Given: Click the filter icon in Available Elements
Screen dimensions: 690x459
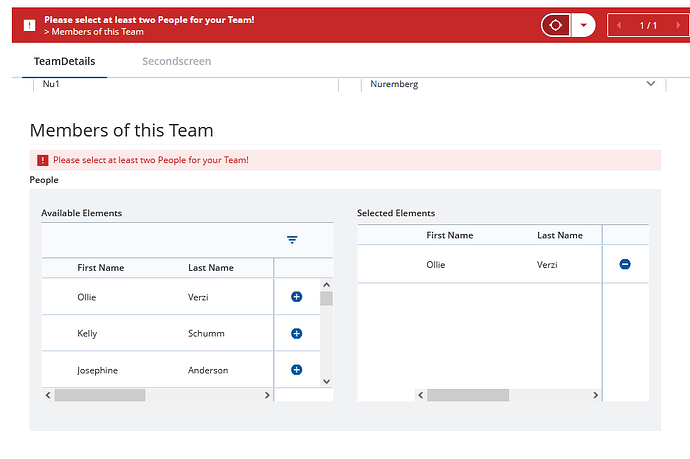Looking at the screenshot, I should coord(292,240).
